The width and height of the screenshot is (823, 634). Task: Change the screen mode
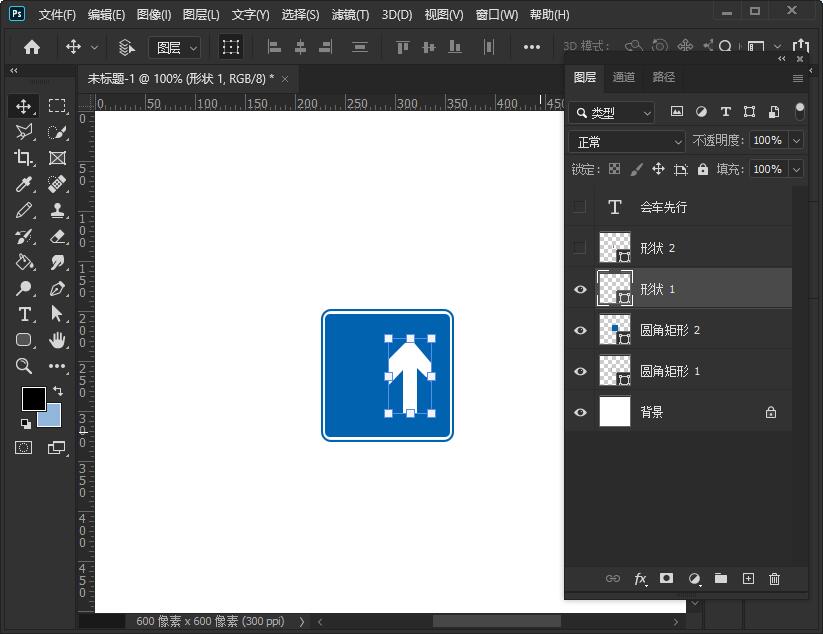[x=57, y=448]
